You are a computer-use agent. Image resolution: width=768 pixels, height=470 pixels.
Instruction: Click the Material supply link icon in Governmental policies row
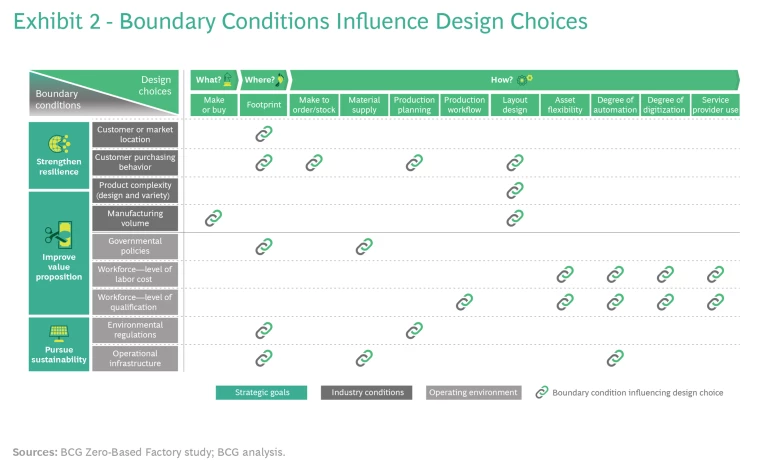[364, 246]
